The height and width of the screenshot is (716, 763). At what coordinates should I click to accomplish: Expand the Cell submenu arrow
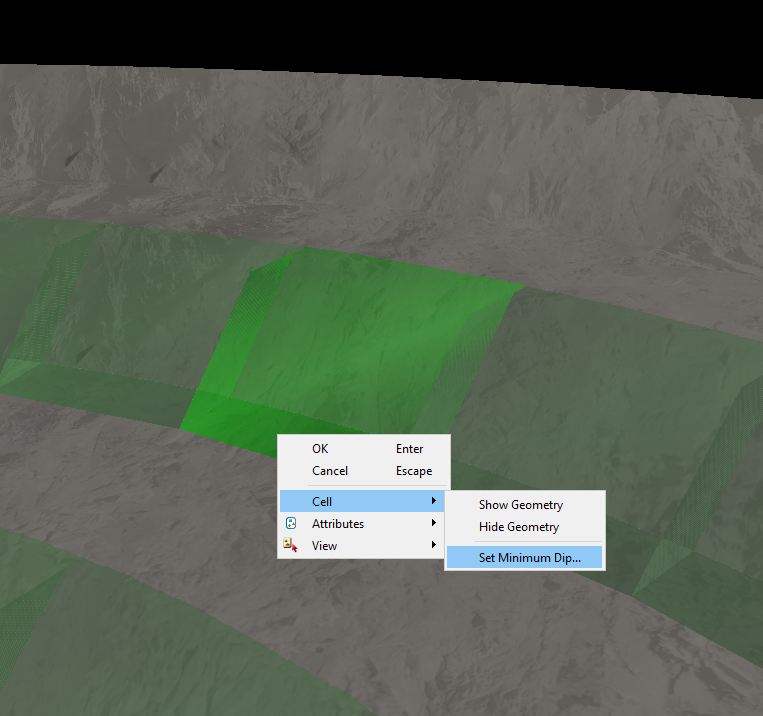[434, 501]
